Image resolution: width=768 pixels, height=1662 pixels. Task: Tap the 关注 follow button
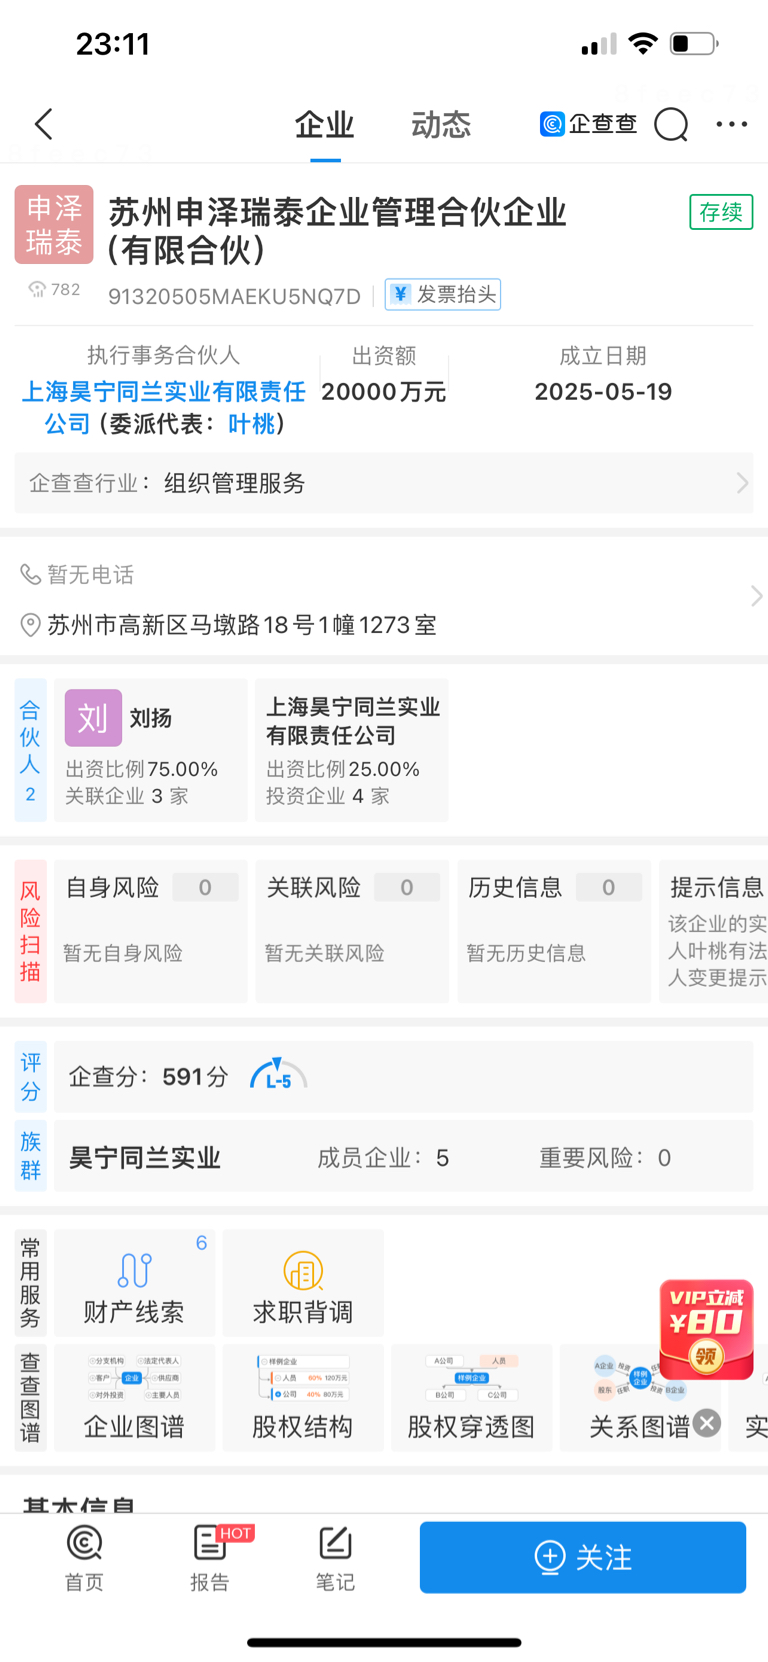(583, 1557)
